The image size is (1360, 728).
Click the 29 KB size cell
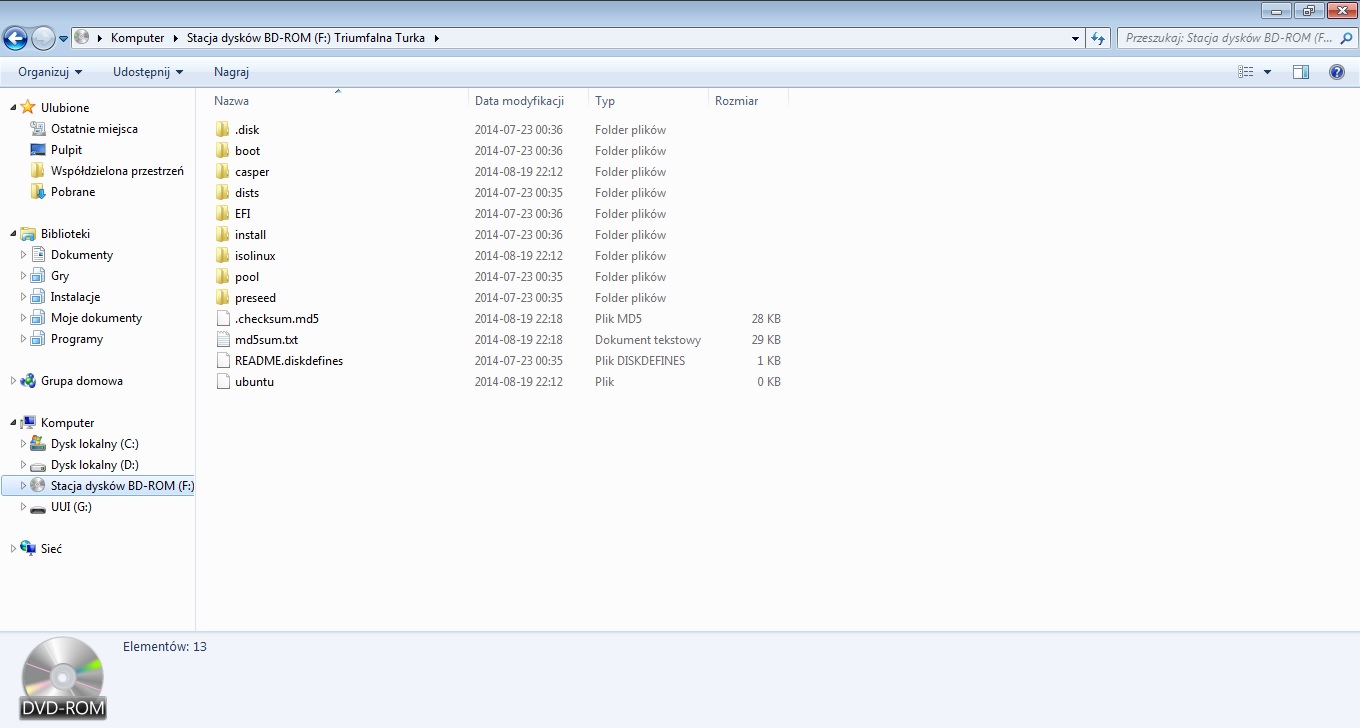pos(766,340)
